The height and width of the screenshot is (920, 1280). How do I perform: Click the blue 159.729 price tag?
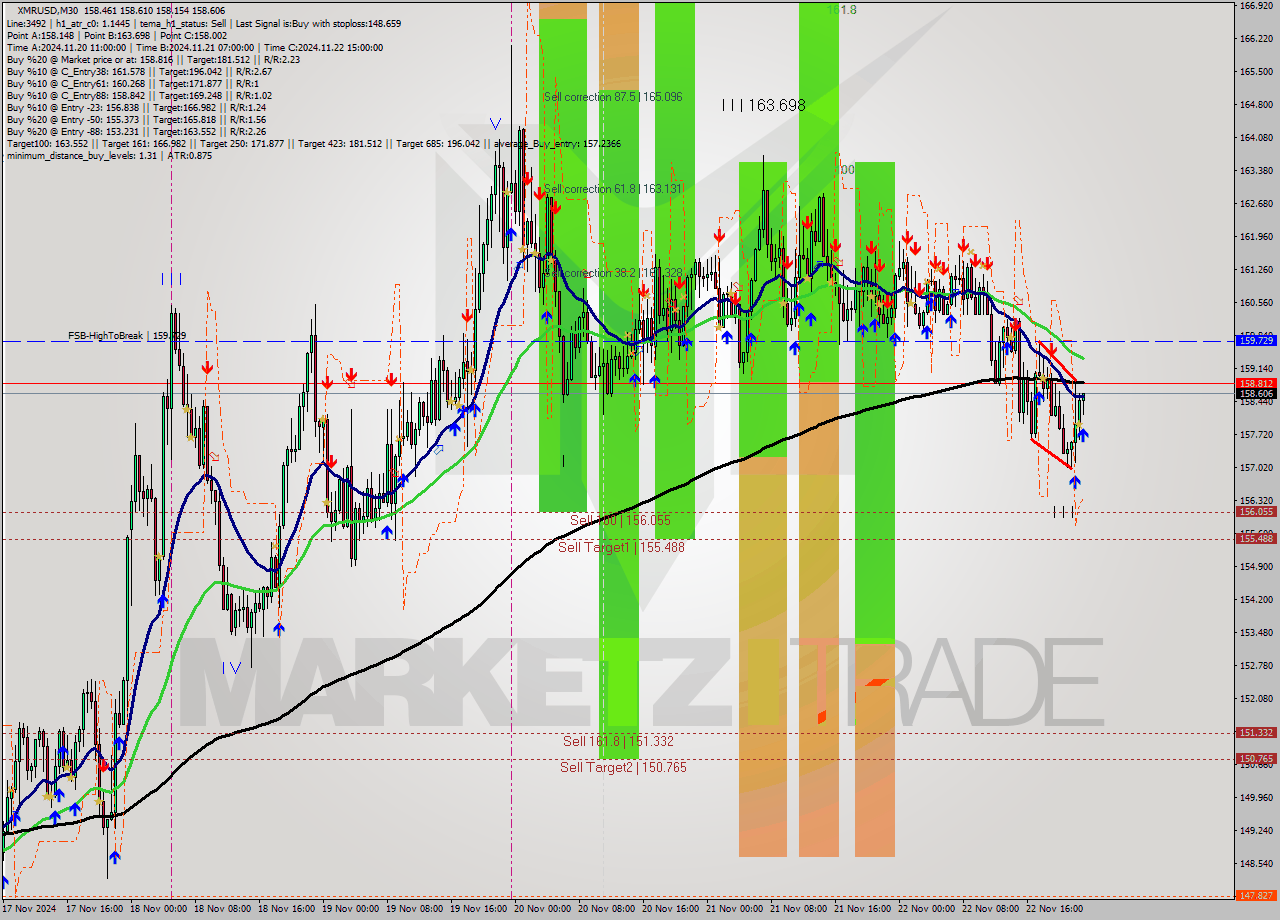click(x=1257, y=341)
